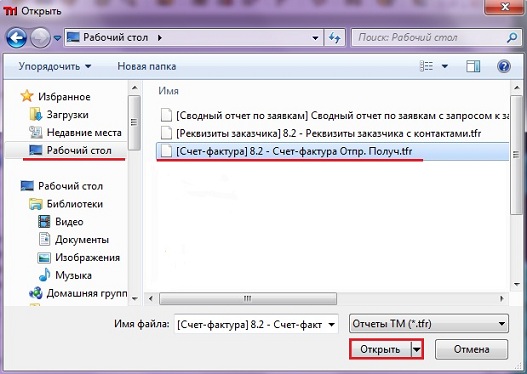This screenshot has width=527, height=374.
Task: Click the navigation pane vertical scrollbar thumb
Action: [134, 123]
